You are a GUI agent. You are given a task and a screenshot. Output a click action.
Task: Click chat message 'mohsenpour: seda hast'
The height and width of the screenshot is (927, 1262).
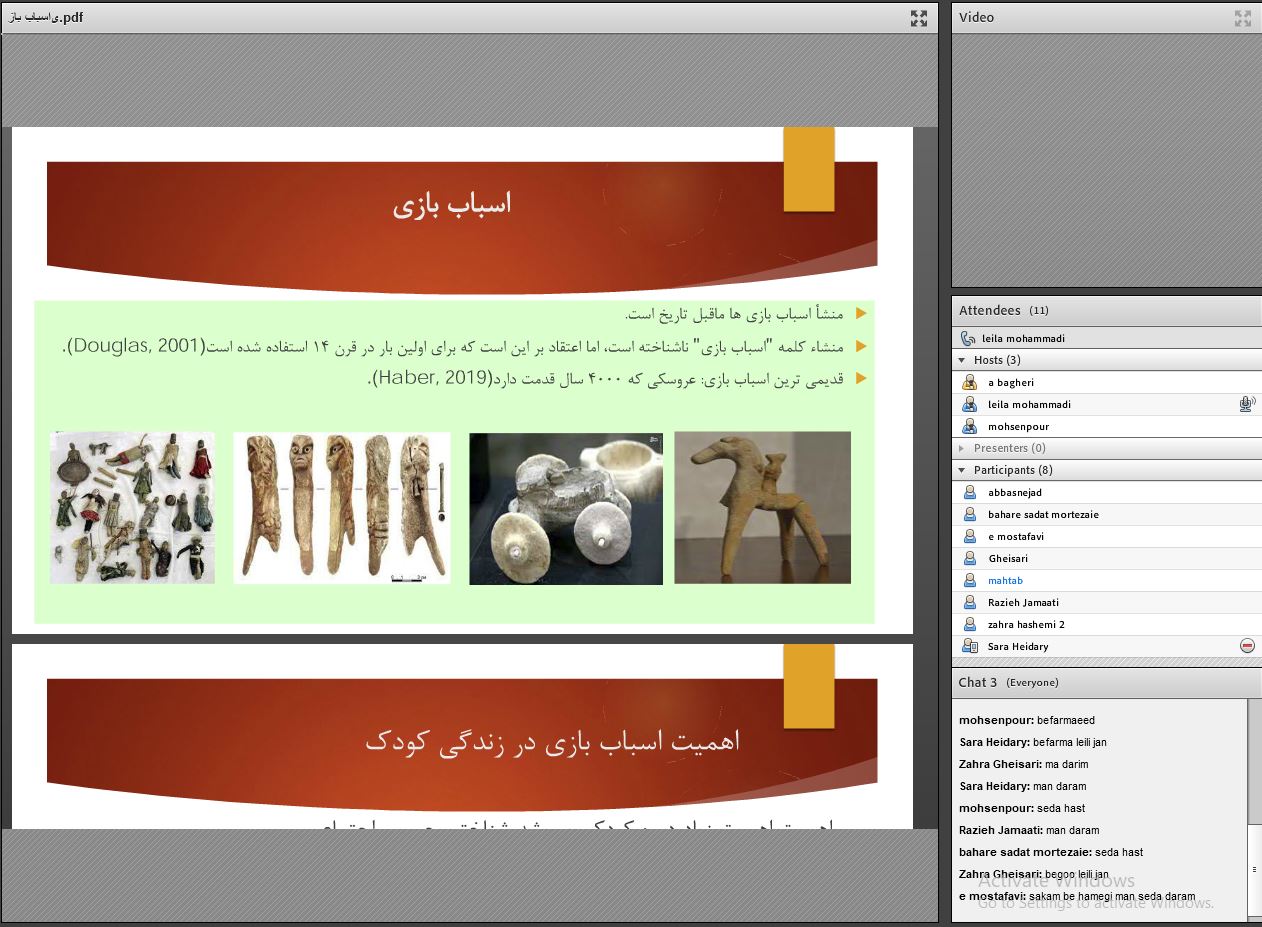tap(1022, 809)
